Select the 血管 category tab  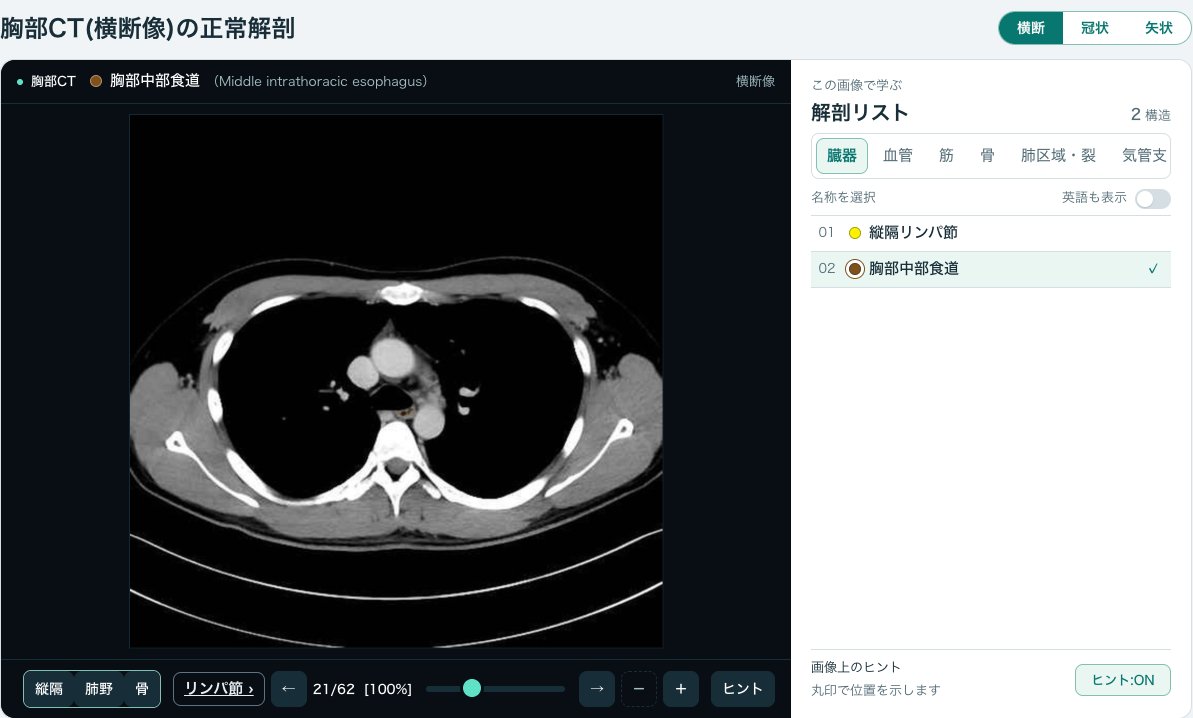pyautogui.click(x=898, y=156)
